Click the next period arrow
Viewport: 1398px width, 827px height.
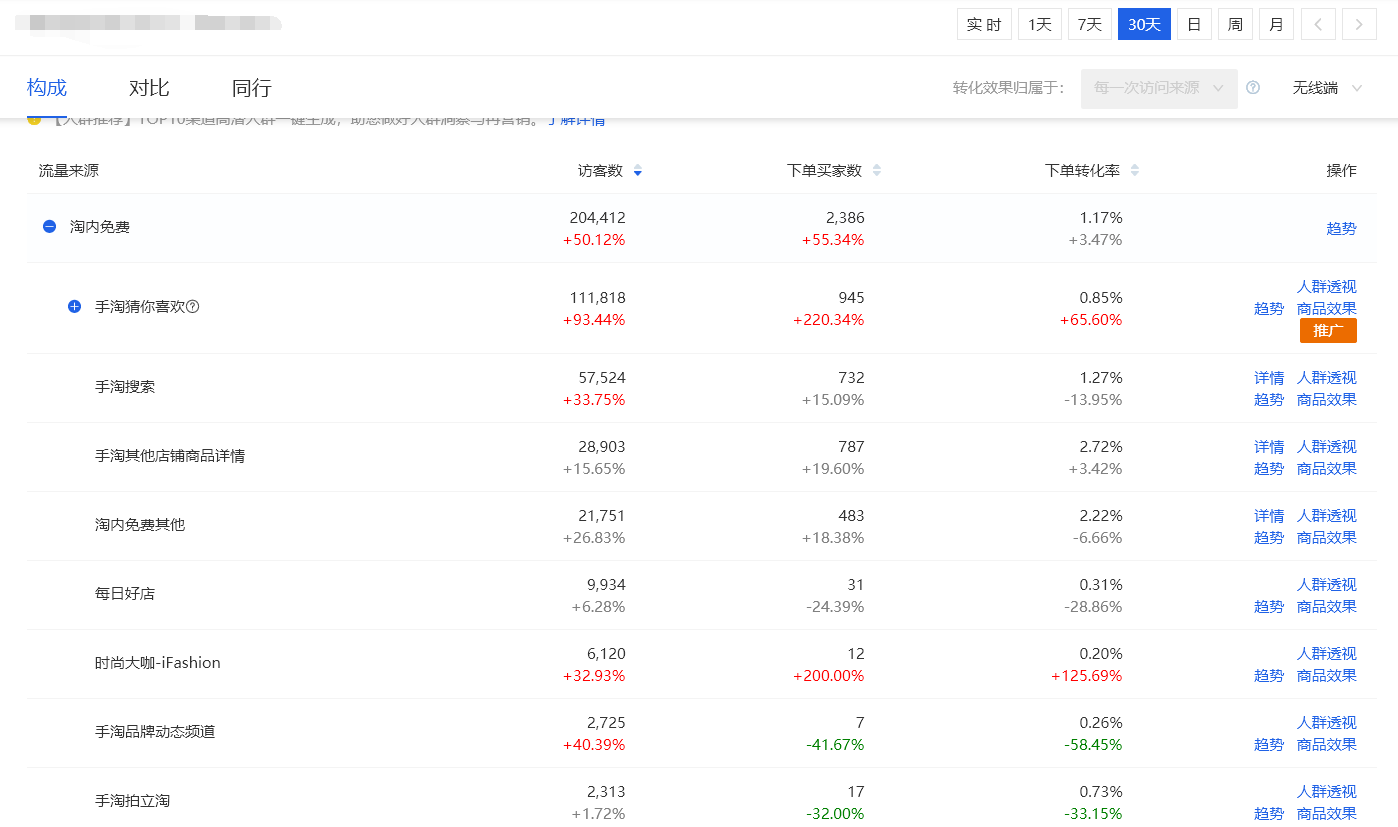[x=1359, y=23]
